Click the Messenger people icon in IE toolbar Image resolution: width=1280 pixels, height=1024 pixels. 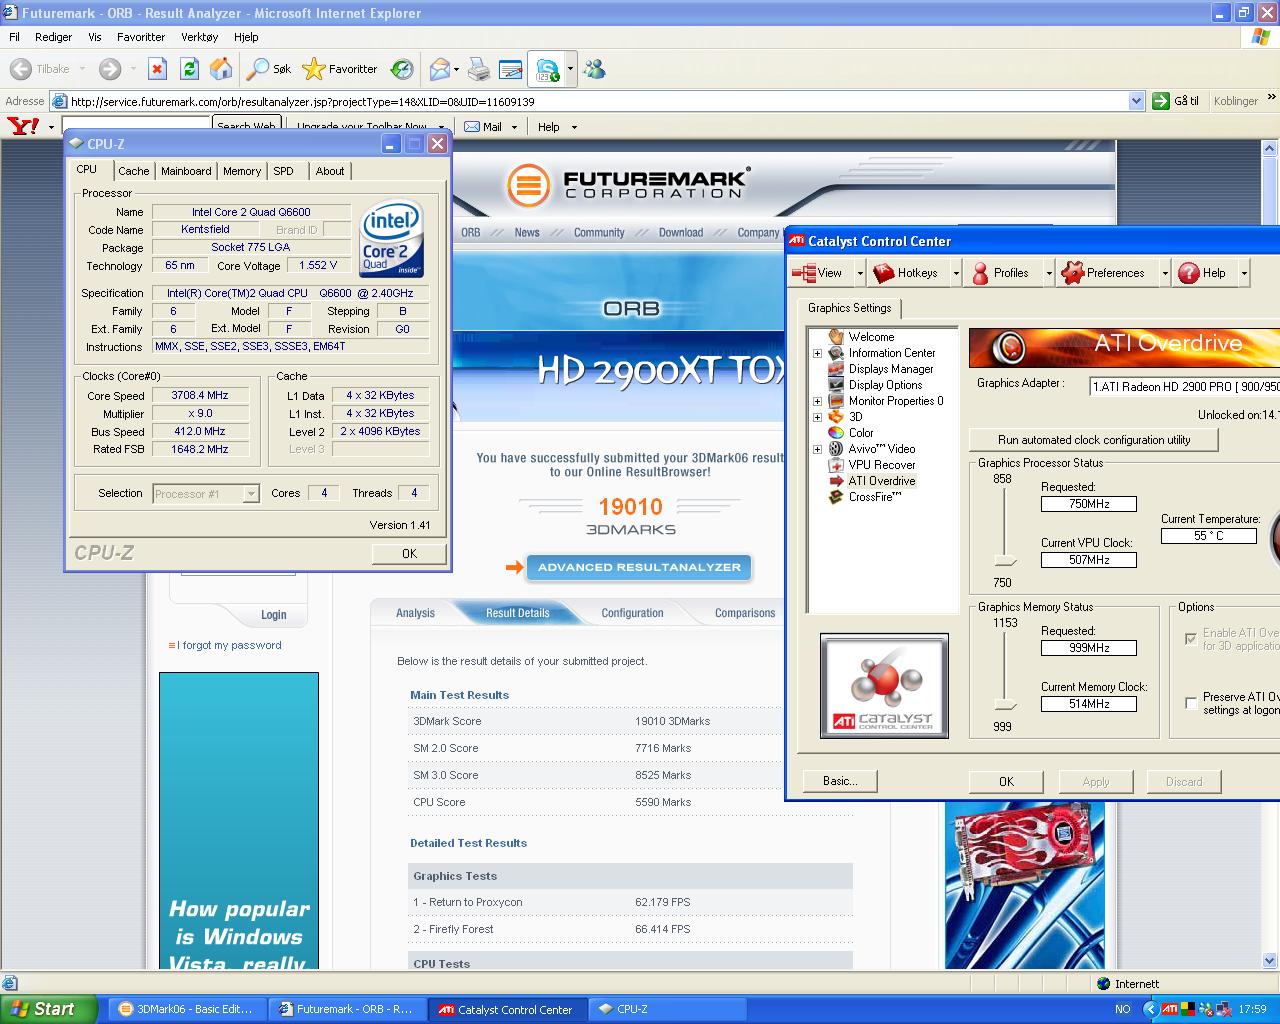coord(595,69)
